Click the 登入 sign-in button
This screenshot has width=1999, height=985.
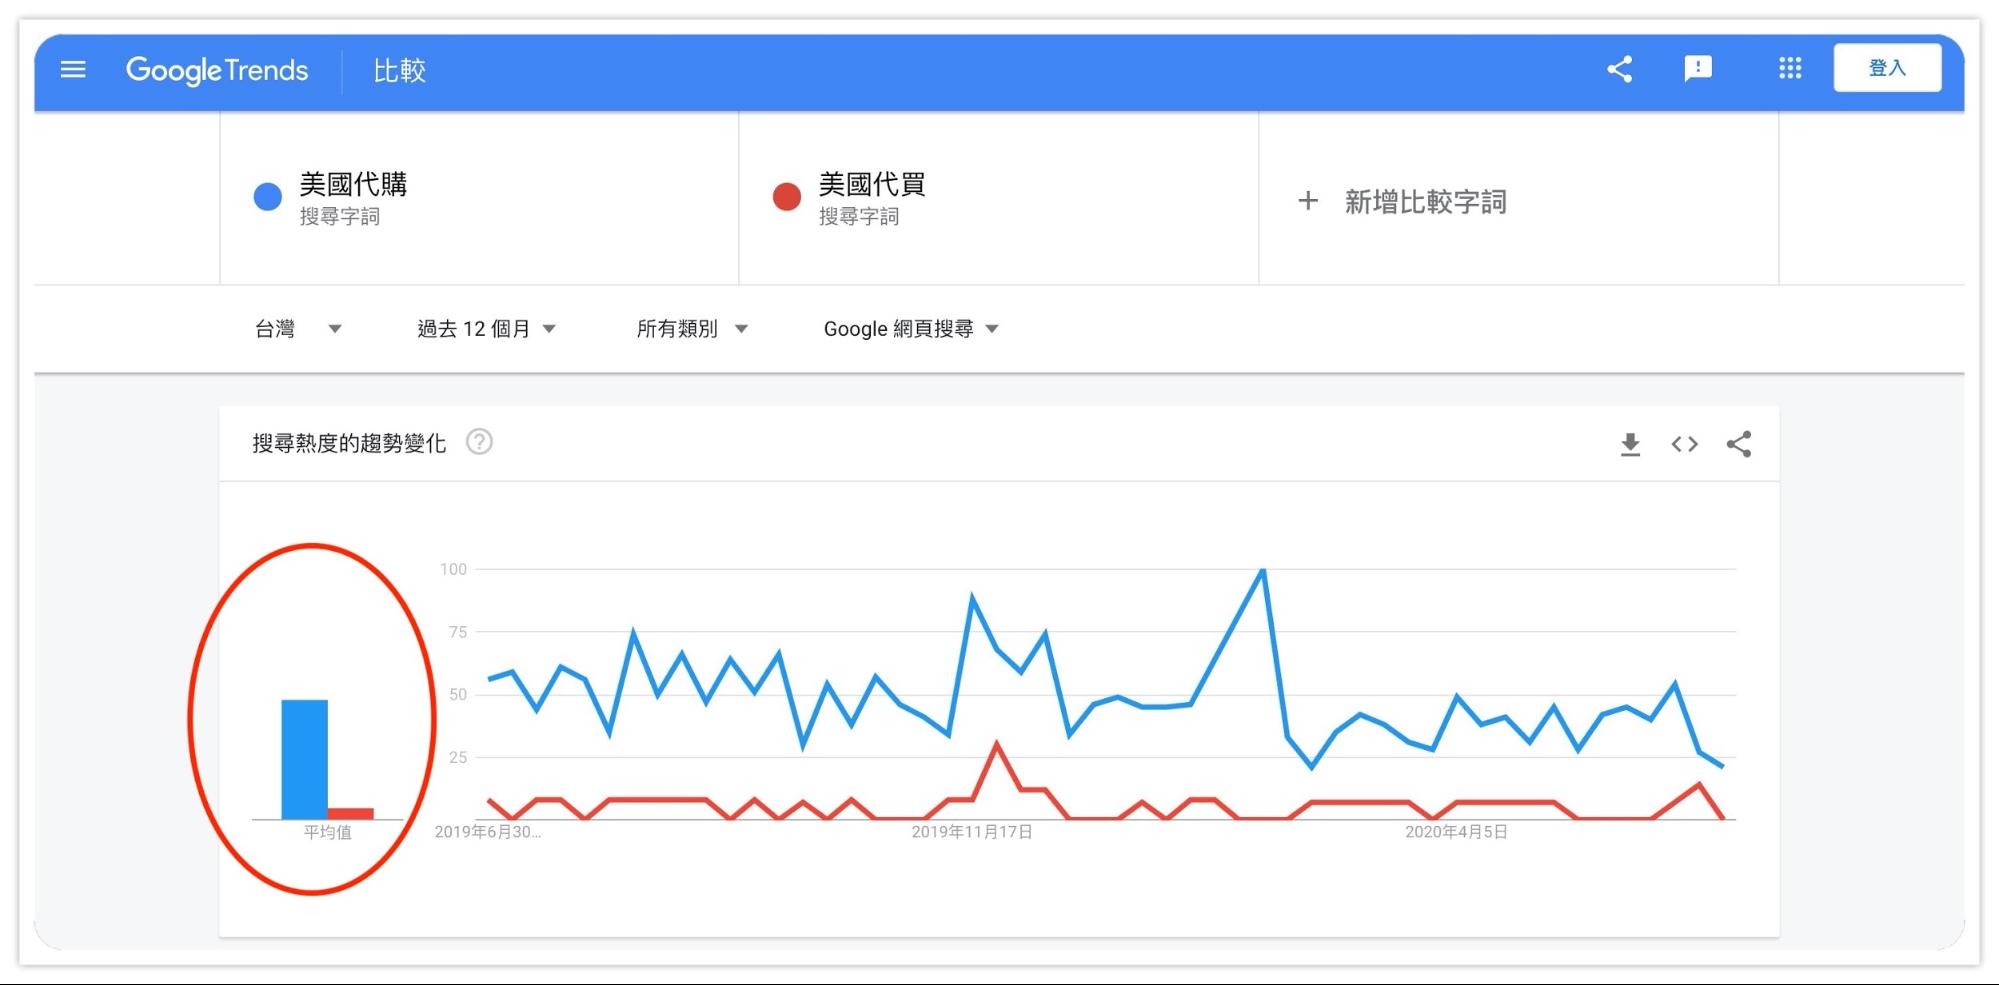coord(1887,69)
